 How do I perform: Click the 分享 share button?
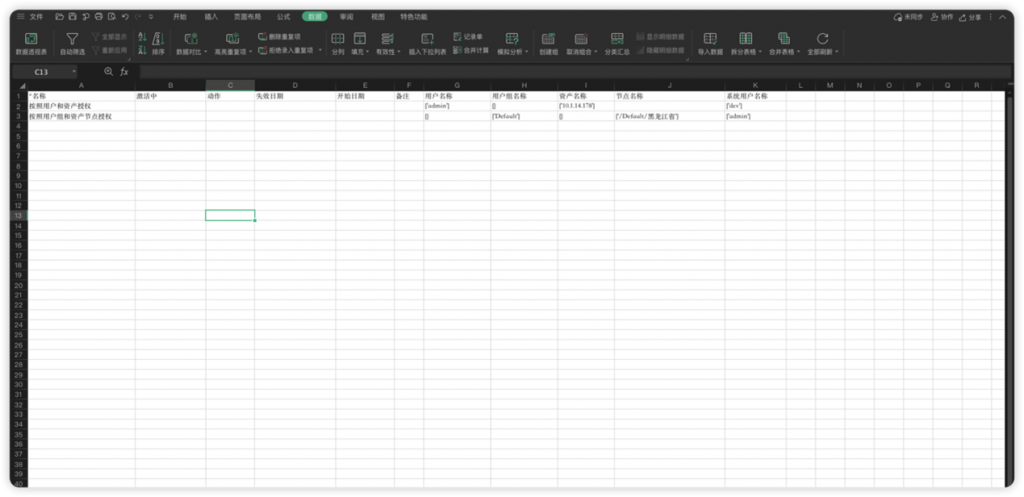pyautogui.click(x=970, y=16)
